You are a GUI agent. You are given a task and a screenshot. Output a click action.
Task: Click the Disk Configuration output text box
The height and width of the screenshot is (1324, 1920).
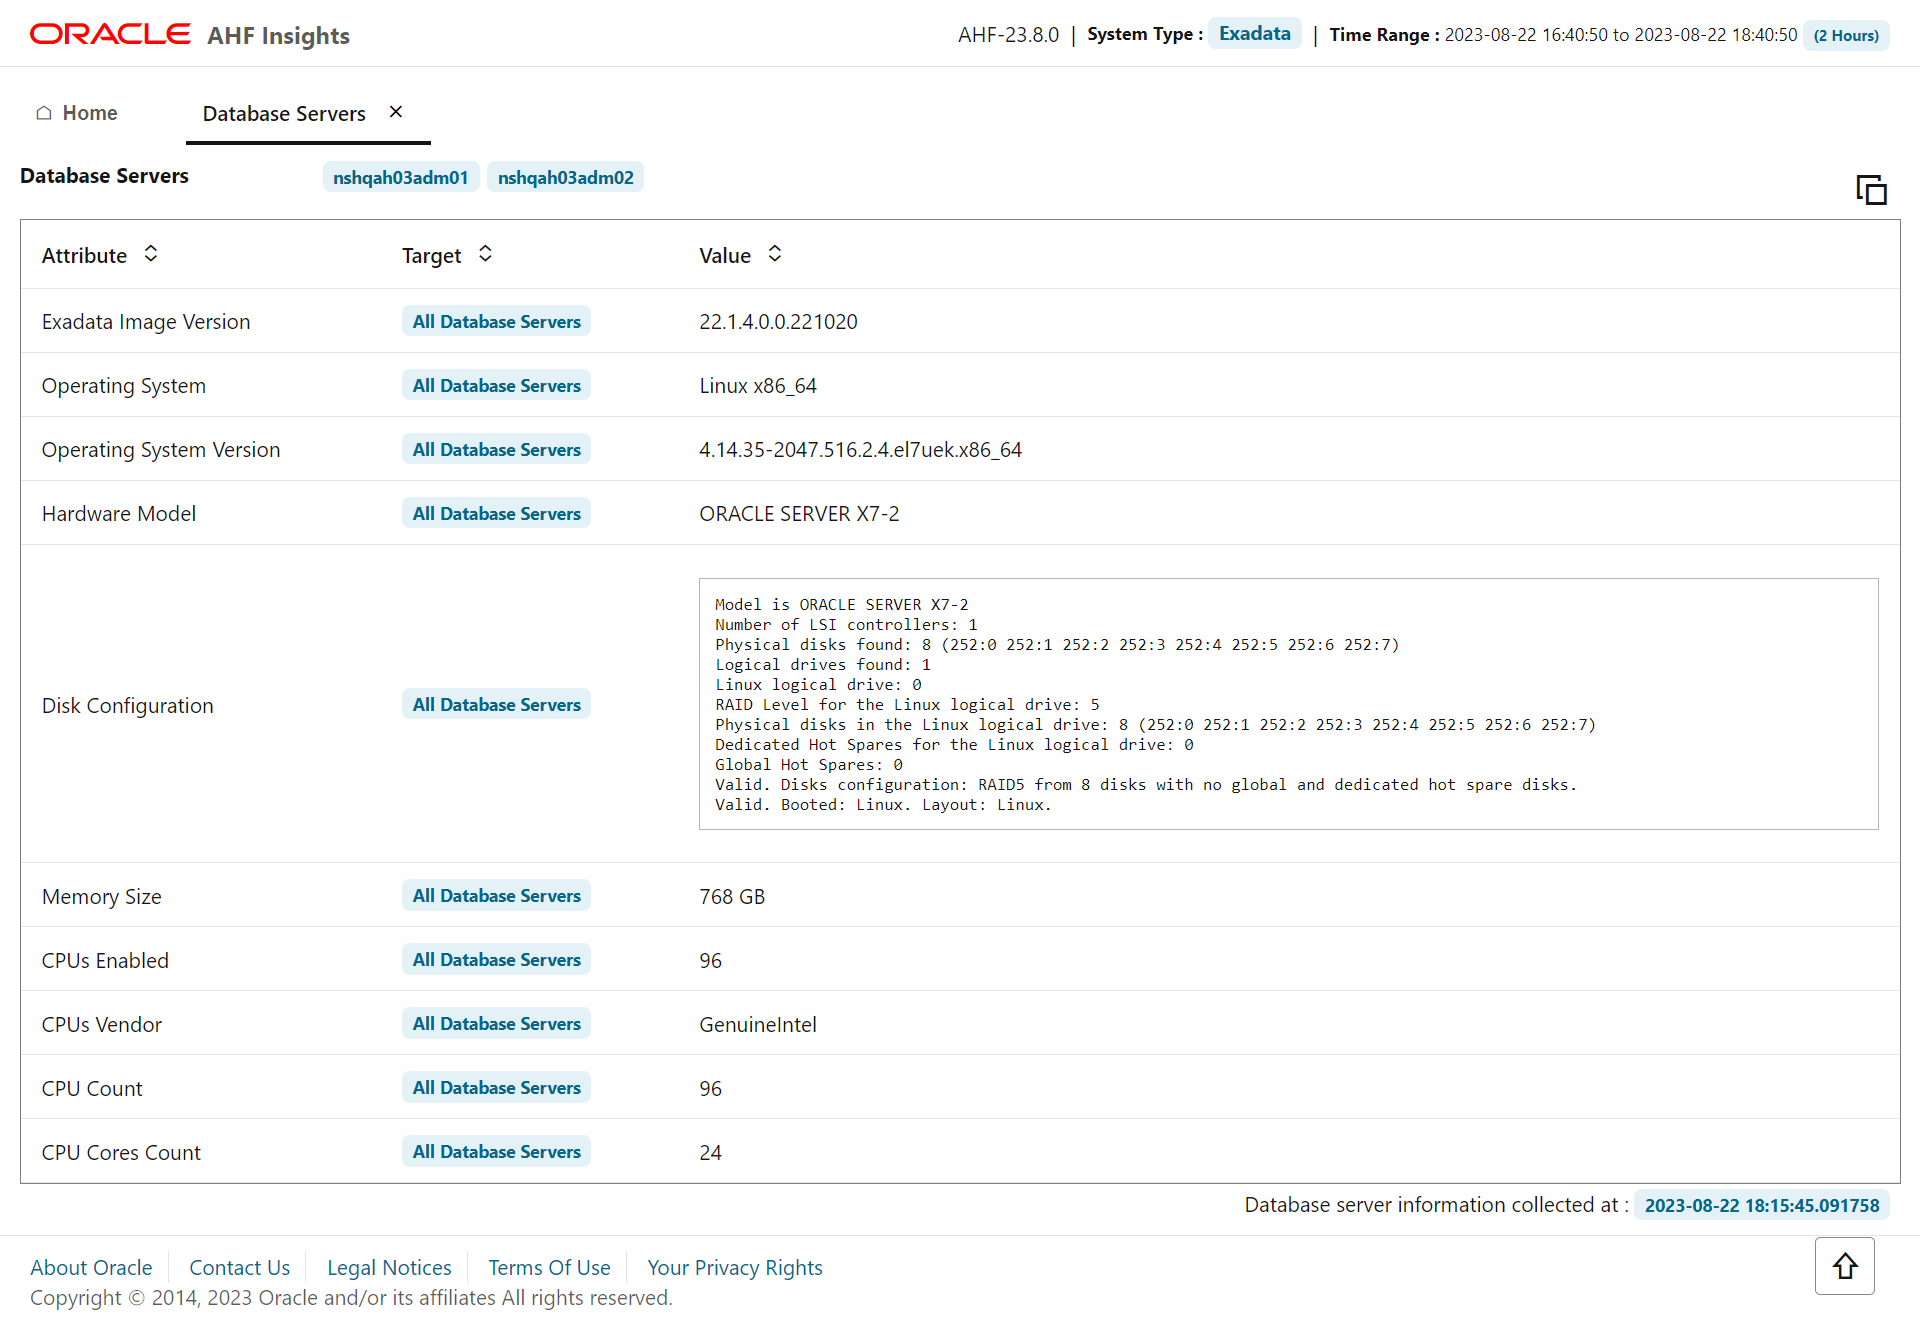[x=1288, y=704]
